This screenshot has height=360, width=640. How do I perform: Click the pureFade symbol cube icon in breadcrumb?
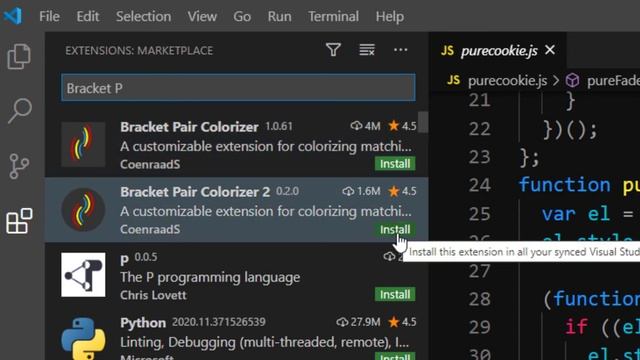pos(572,80)
